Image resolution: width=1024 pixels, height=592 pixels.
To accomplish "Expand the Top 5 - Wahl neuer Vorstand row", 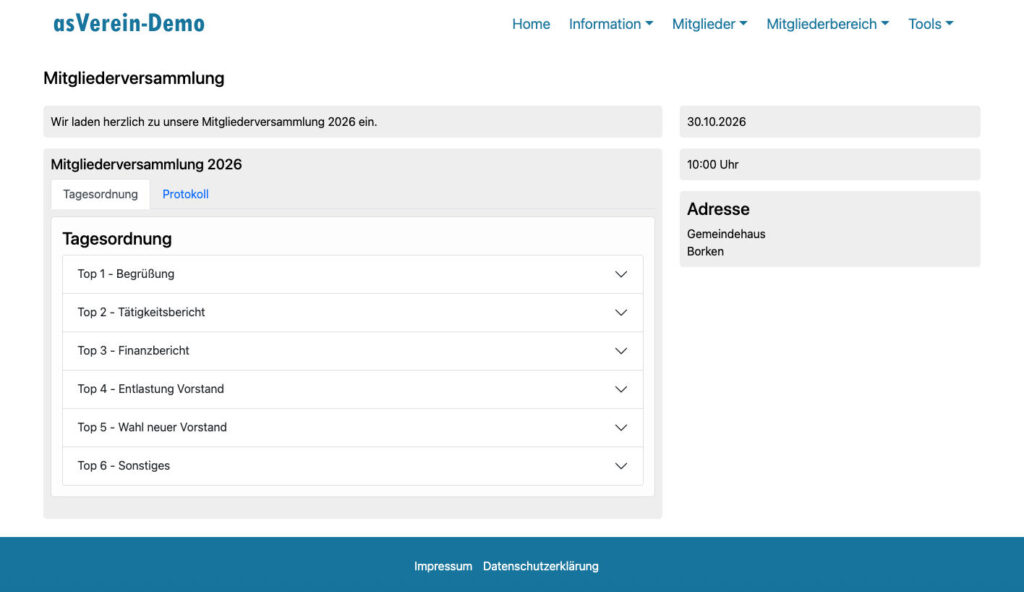I will click(x=153, y=427).
